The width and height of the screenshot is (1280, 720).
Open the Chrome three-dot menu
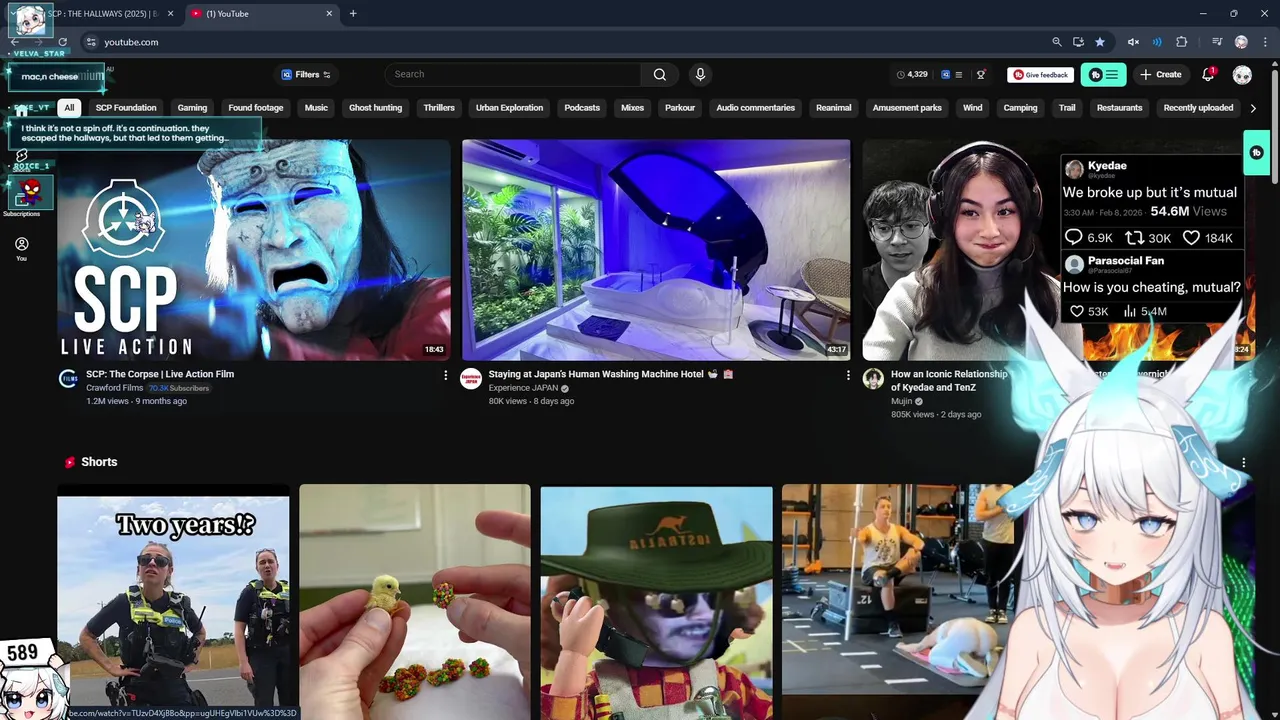click(x=1263, y=42)
